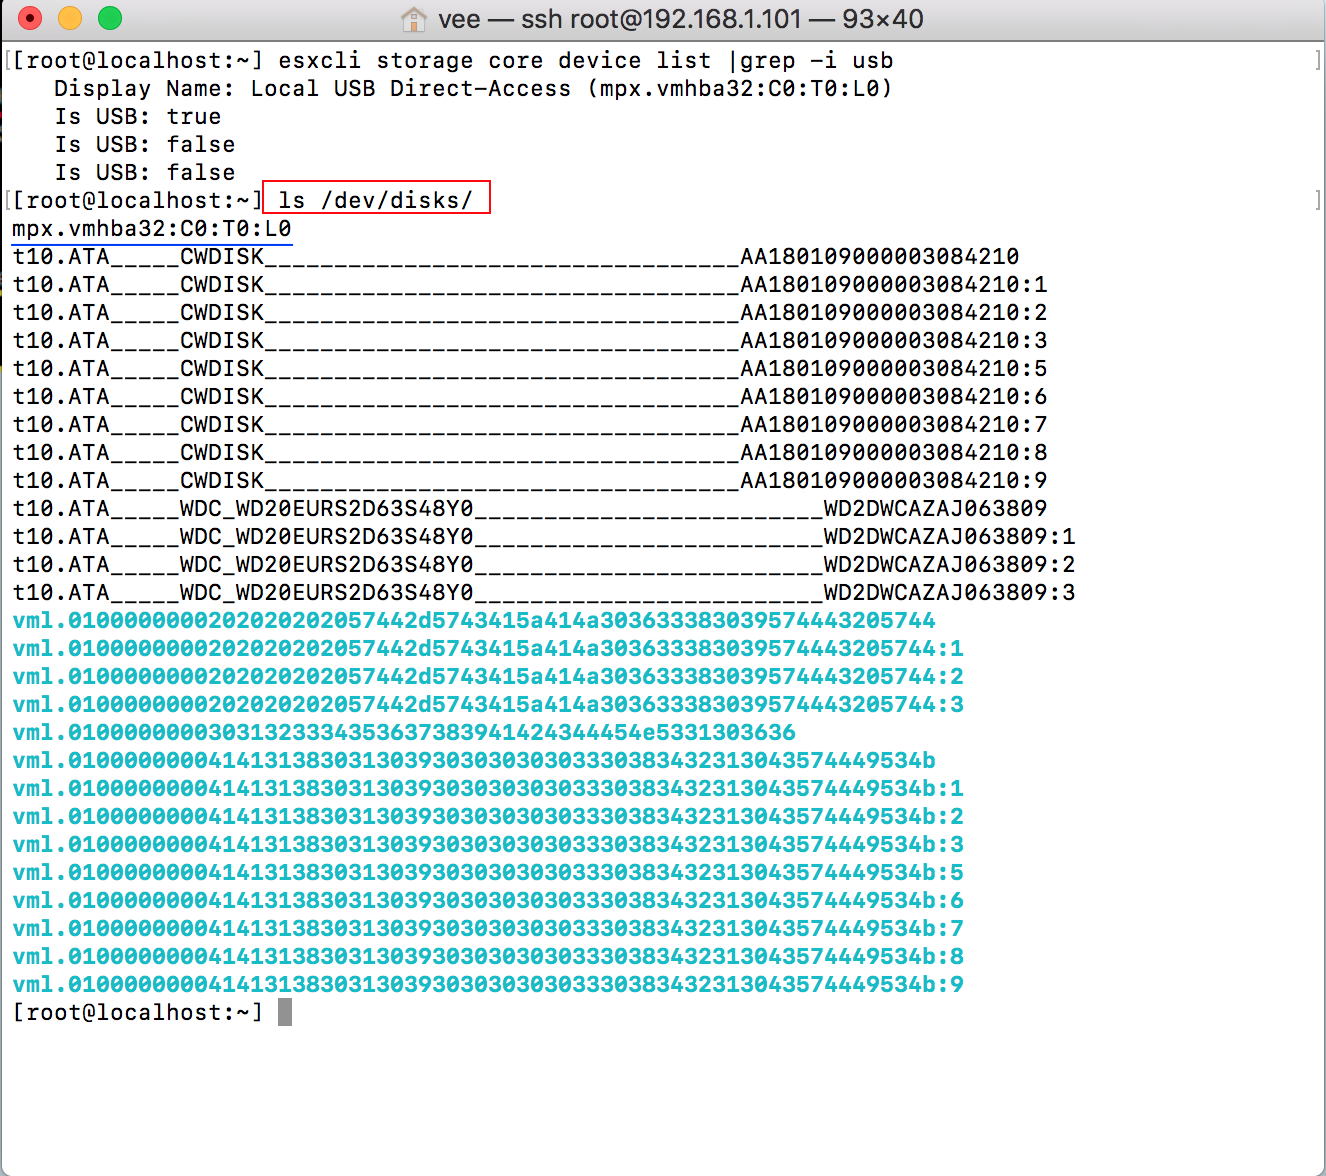Click the green full-screen window button
Viewport: 1326px width, 1176px height.
click(110, 18)
